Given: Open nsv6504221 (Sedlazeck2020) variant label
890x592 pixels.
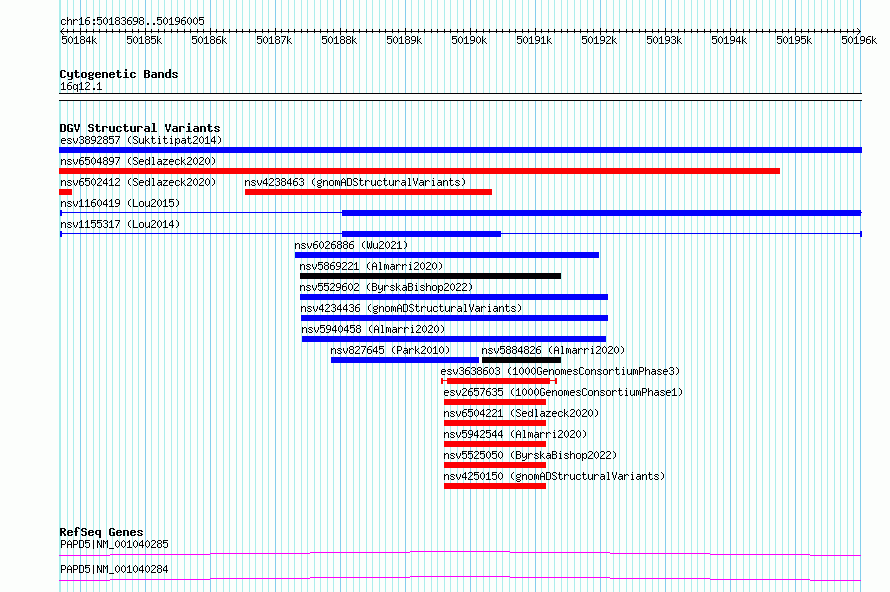Looking at the screenshot, I should coord(521,413).
